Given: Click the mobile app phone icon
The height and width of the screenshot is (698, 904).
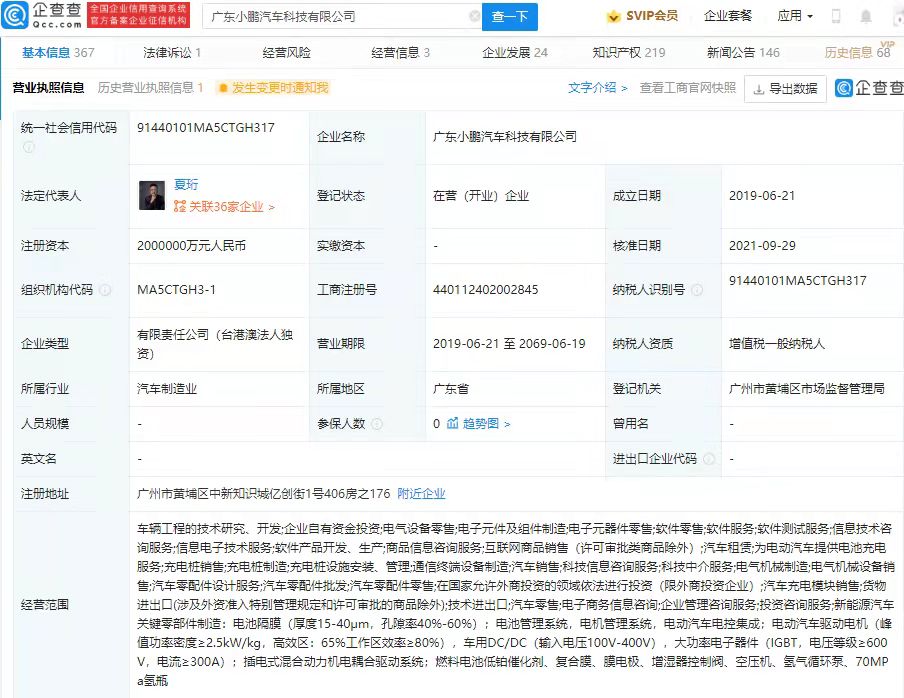Looking at the screenshot, I should [x=835, y=15].
